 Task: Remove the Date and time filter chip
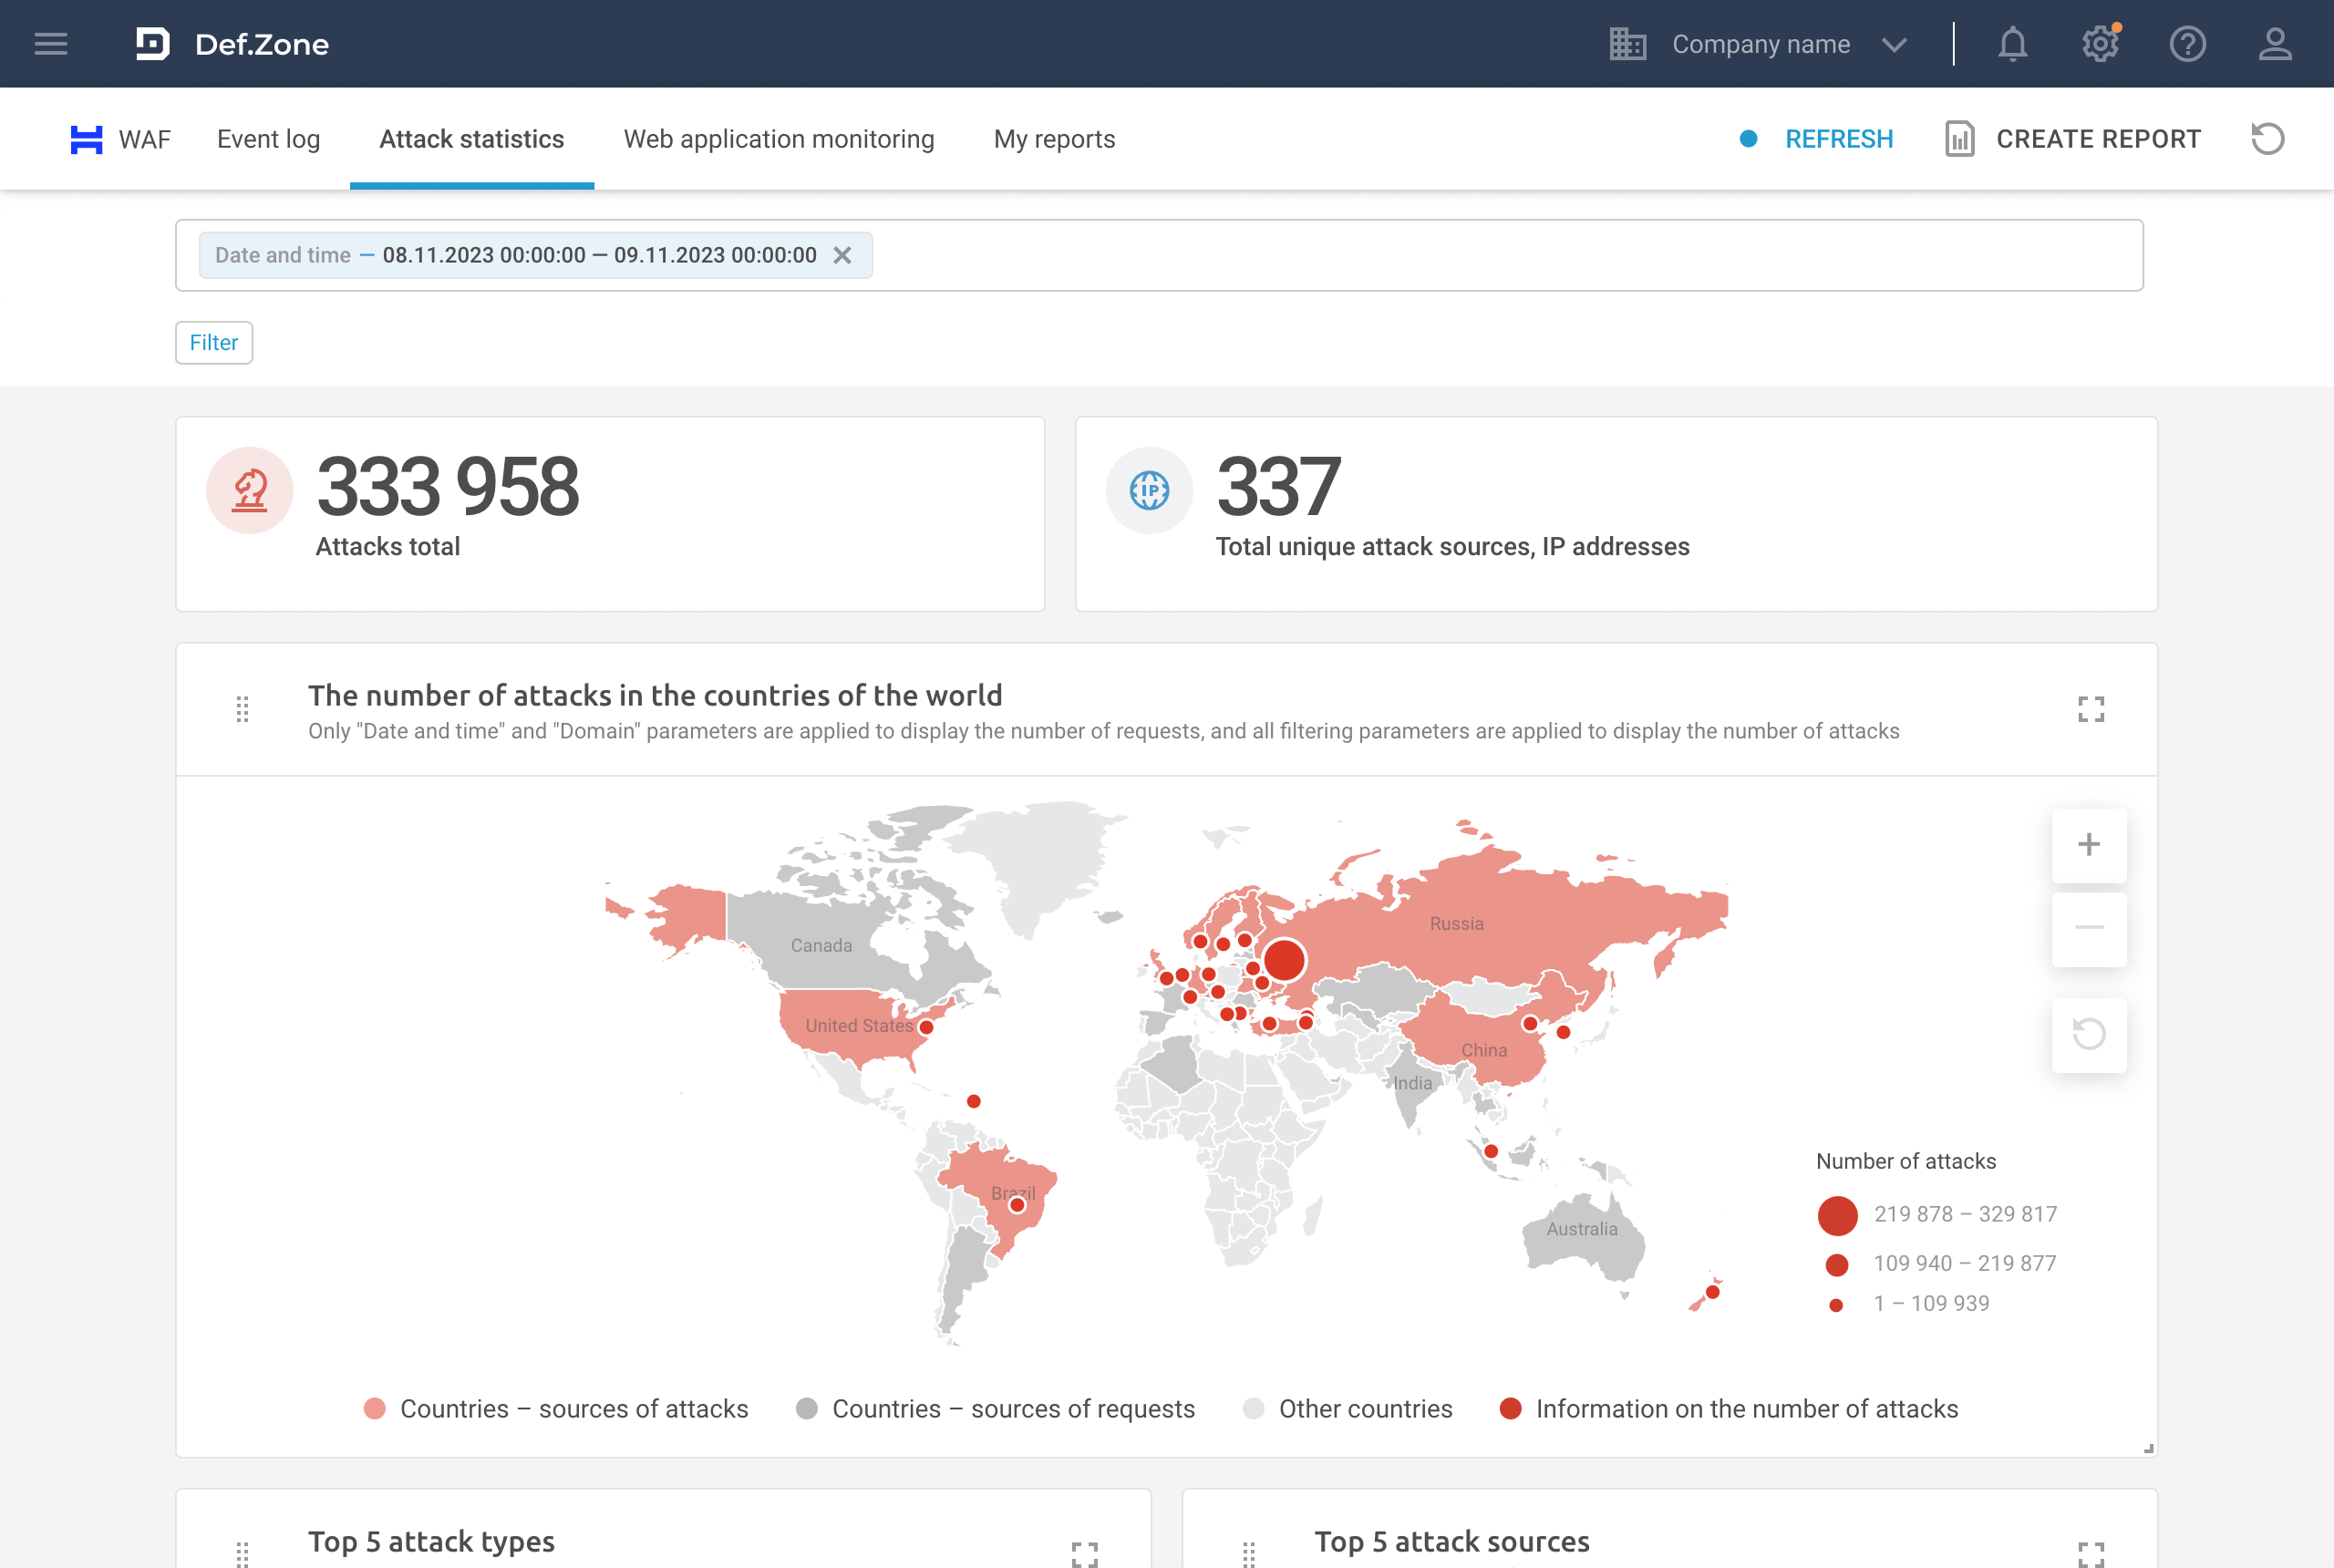click(842, 255)
